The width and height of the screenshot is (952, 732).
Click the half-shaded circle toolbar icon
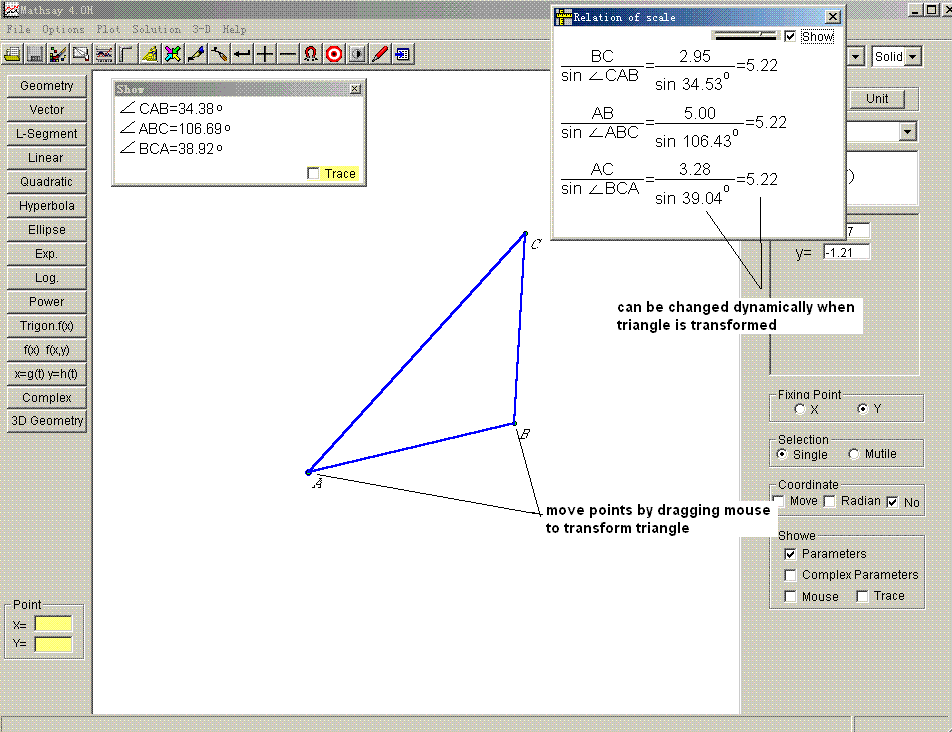pyautogui.click(x=357, y=55)
